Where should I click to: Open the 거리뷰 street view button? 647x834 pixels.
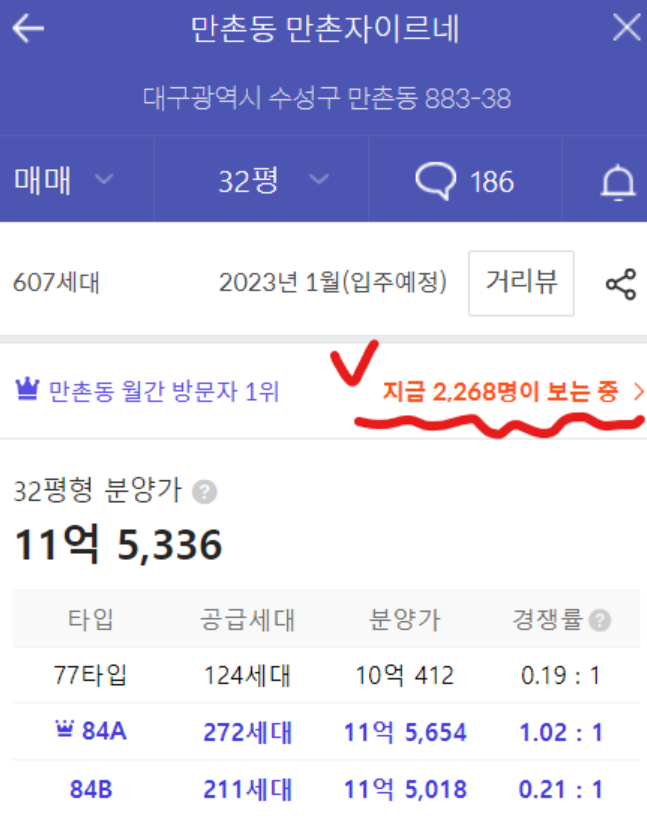tap(521, 283)
